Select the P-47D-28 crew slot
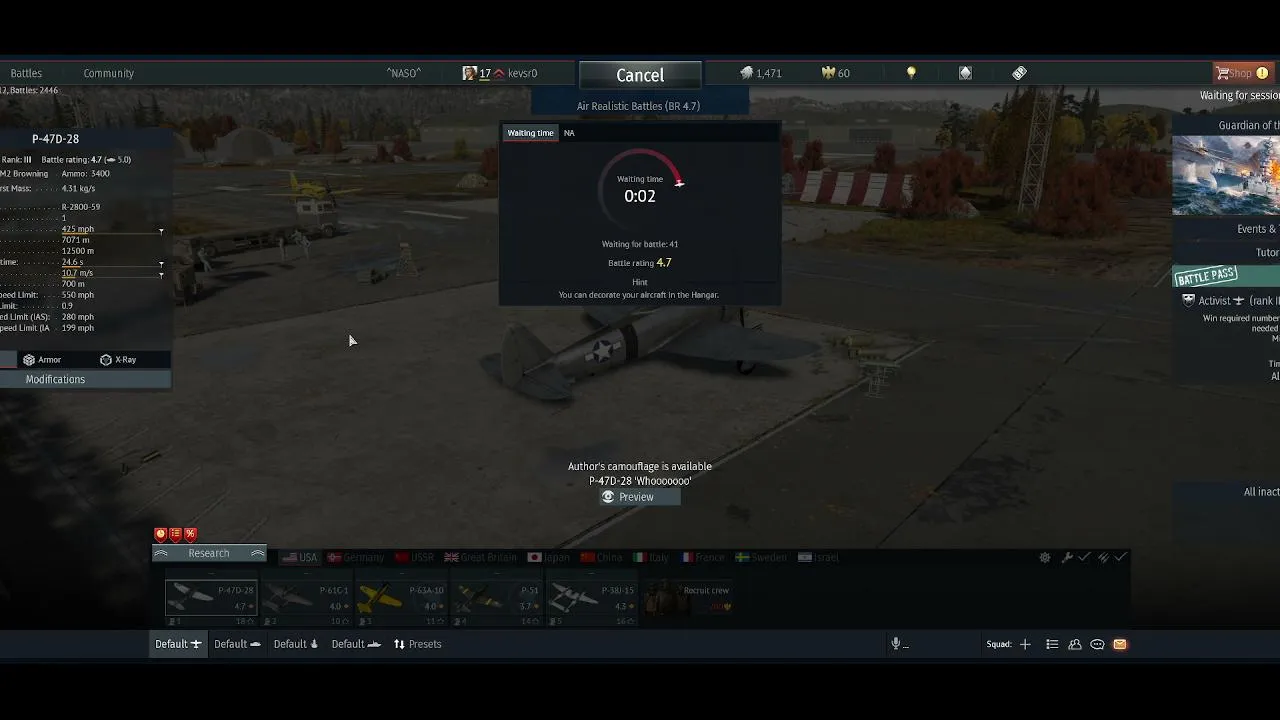1280x720 pixels. [x=211, y=598]
